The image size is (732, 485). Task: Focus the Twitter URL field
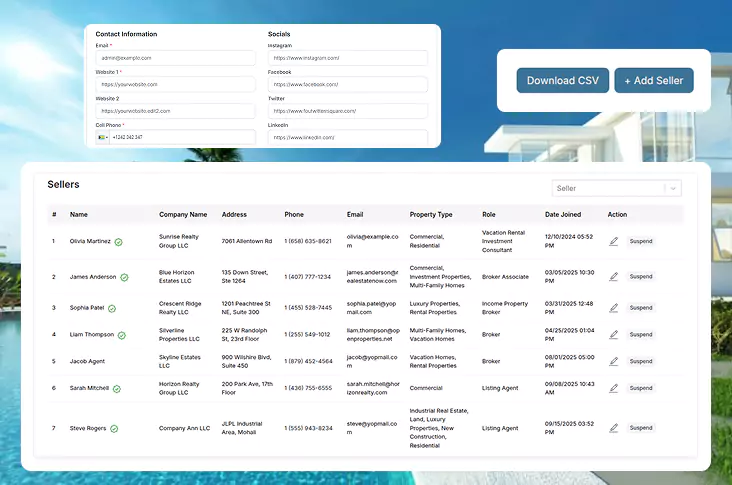[348, 111]
